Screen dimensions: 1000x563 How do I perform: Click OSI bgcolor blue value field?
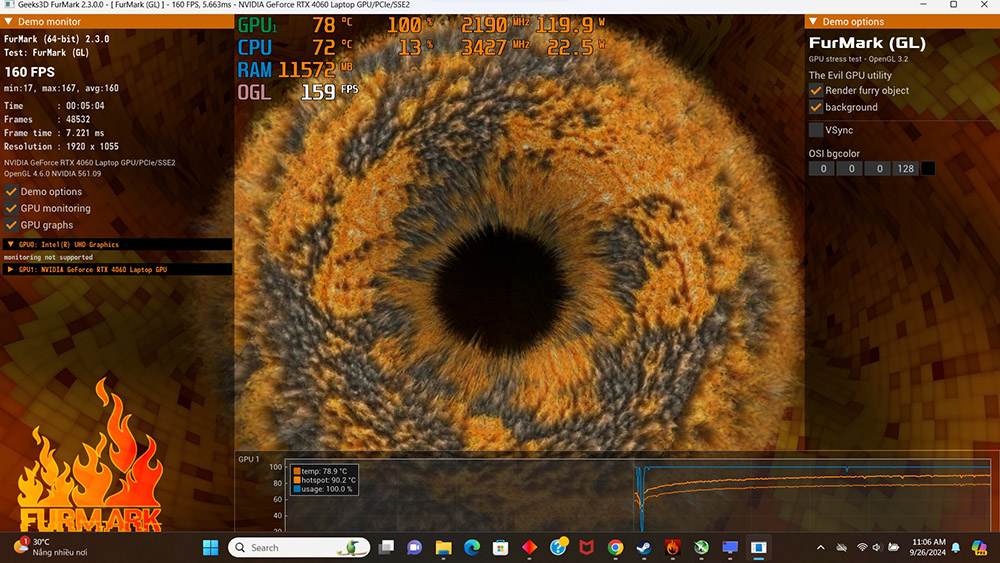click(x=879, y=168)
